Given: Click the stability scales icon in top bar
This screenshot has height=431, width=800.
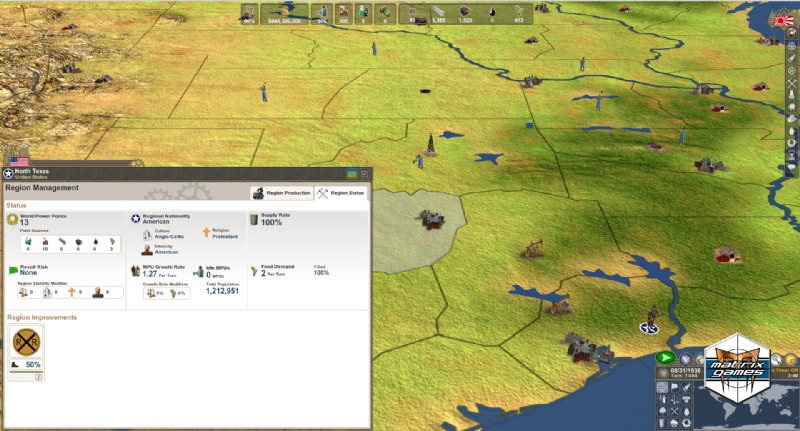Looking at the screenshot, I should coord(250,11).
